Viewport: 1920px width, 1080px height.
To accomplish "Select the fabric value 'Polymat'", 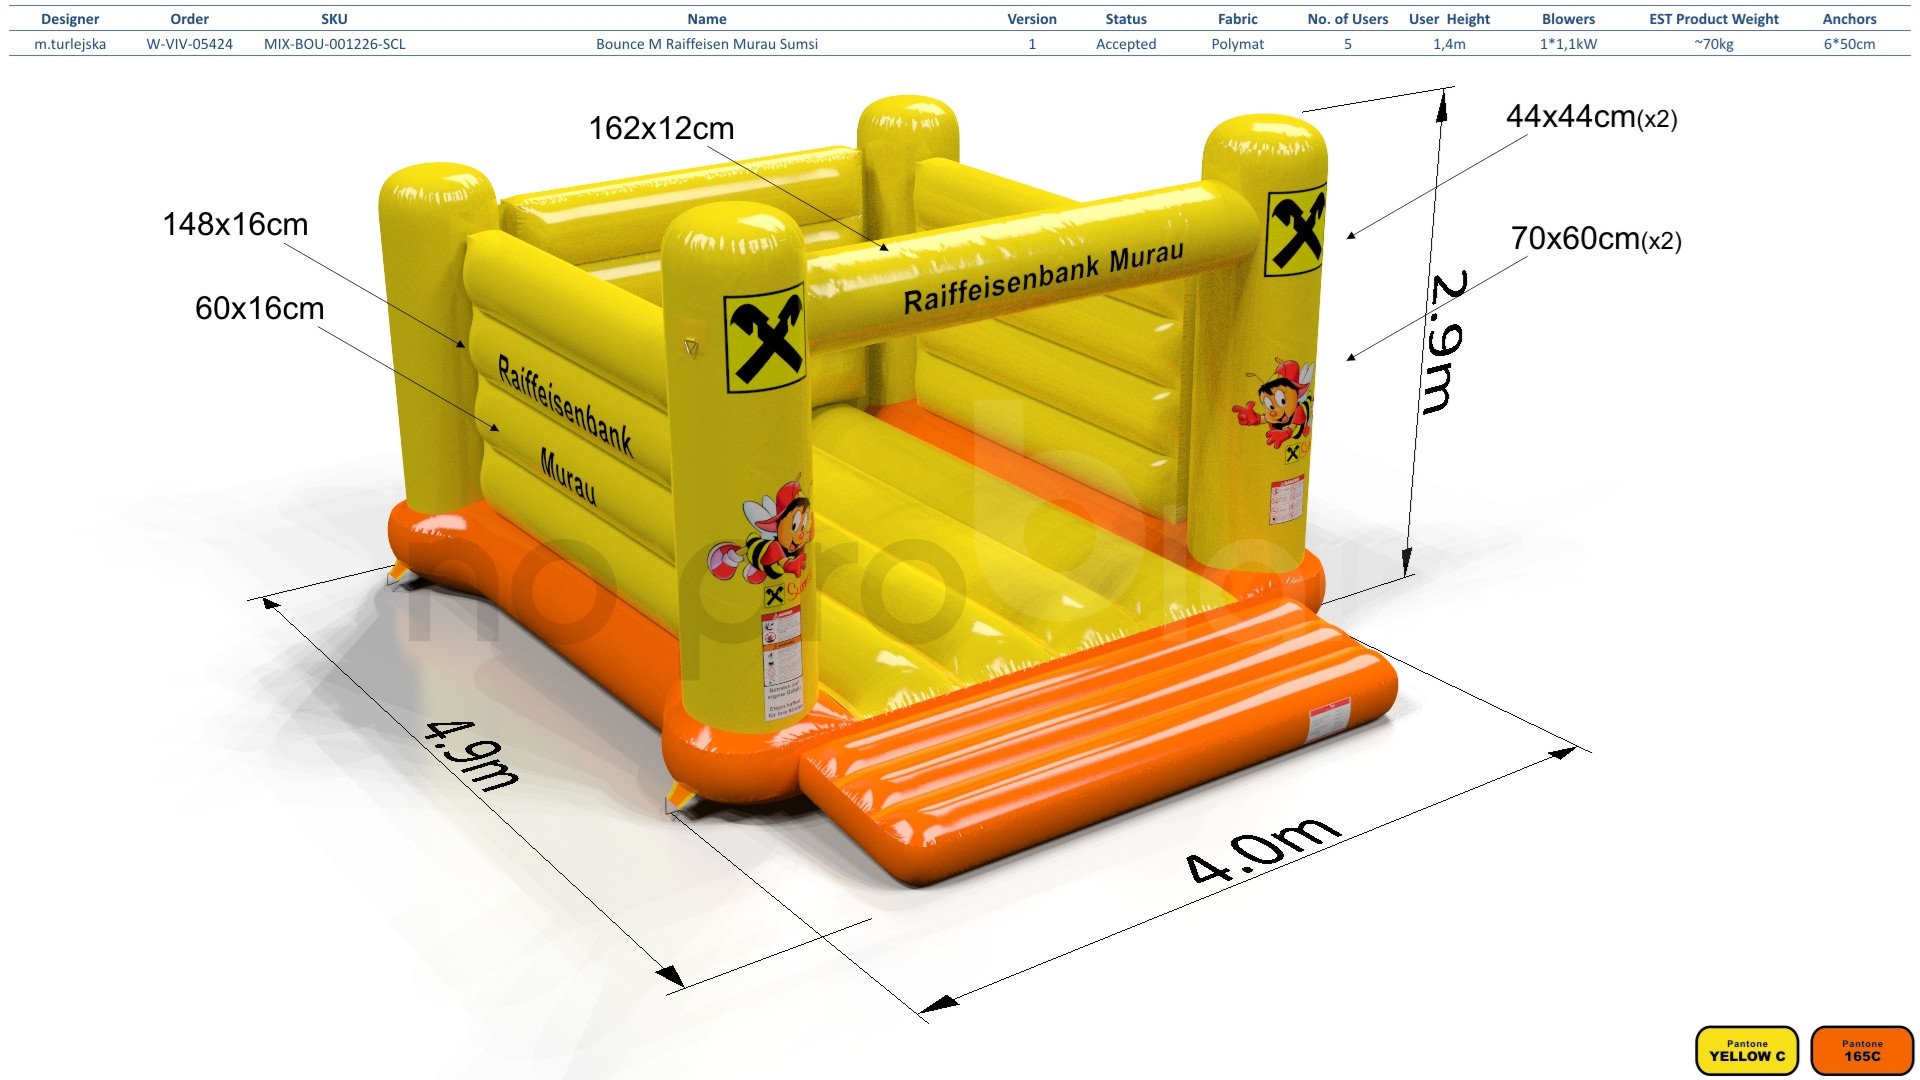I will pos(1238,44).
